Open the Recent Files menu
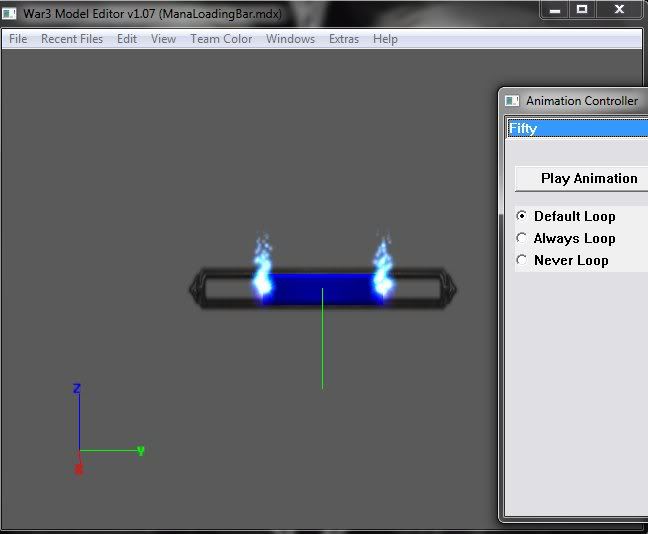 click(x=72, y=39)
